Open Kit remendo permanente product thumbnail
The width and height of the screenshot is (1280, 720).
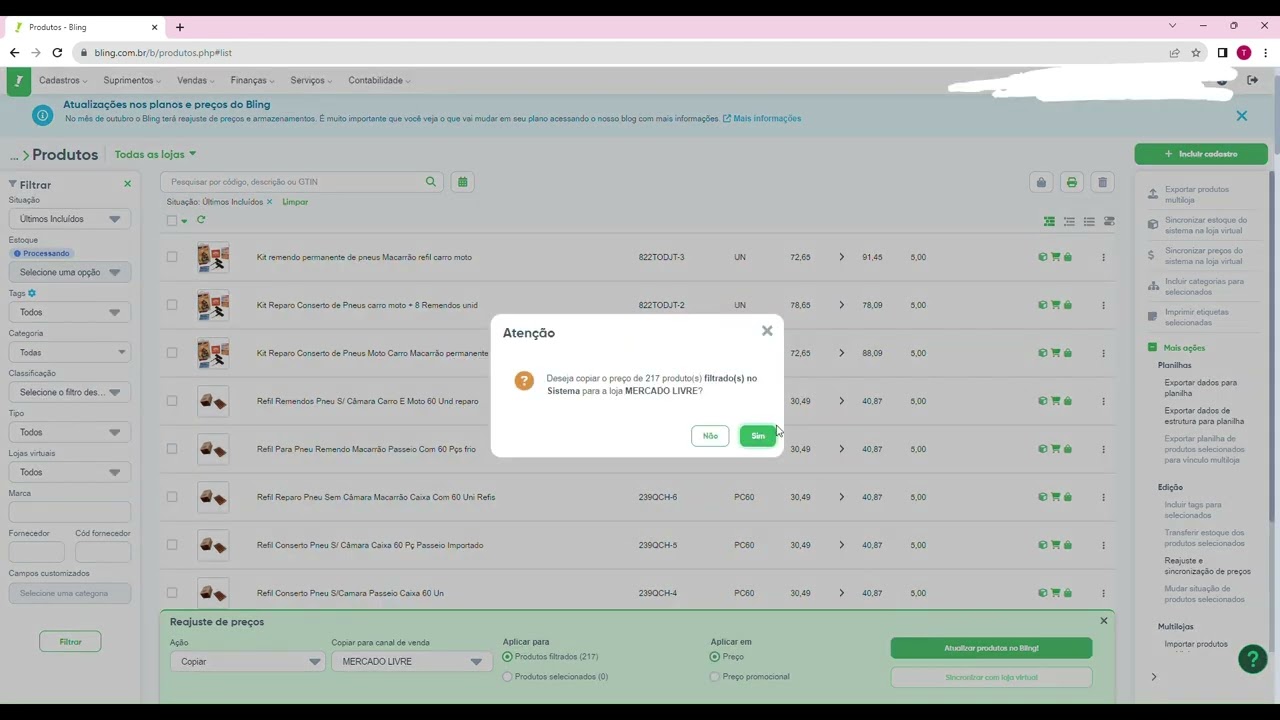(213, 257)
